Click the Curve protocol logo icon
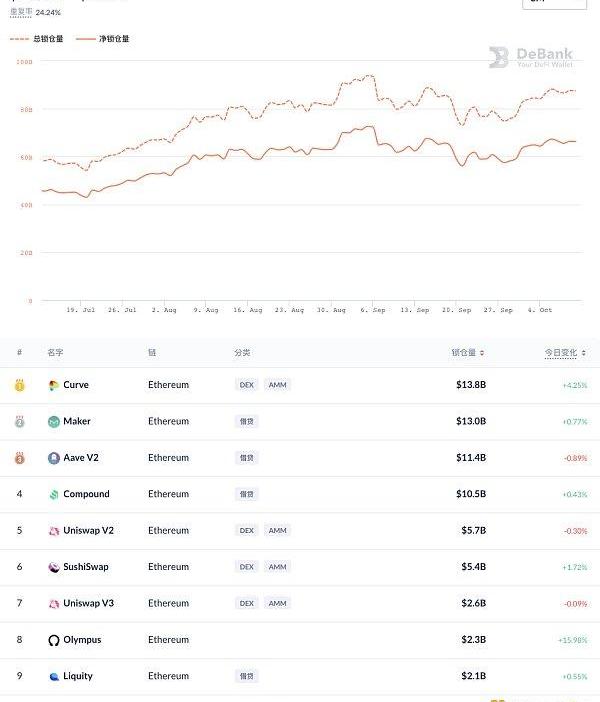600x702 pixels. [x=54, y=385]
